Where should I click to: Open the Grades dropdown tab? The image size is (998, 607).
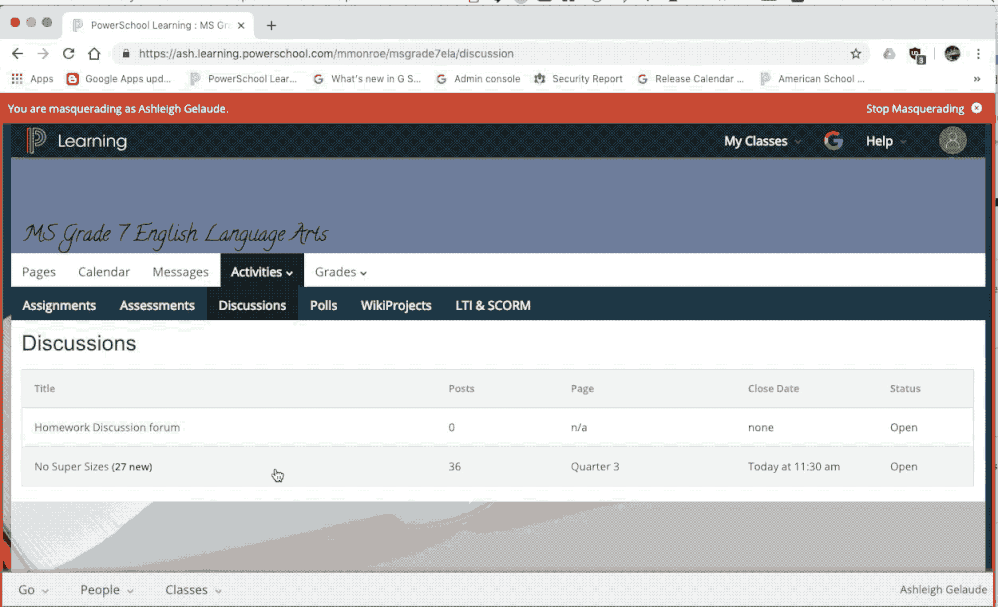point(341,271)
